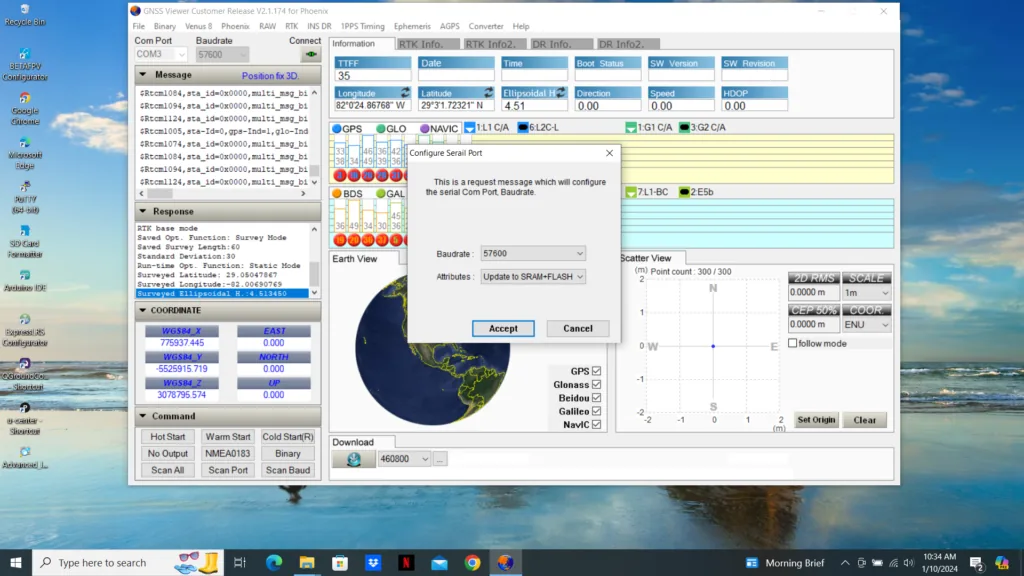Open SD Card Formatter desktop shortcut

coord(25,242)
